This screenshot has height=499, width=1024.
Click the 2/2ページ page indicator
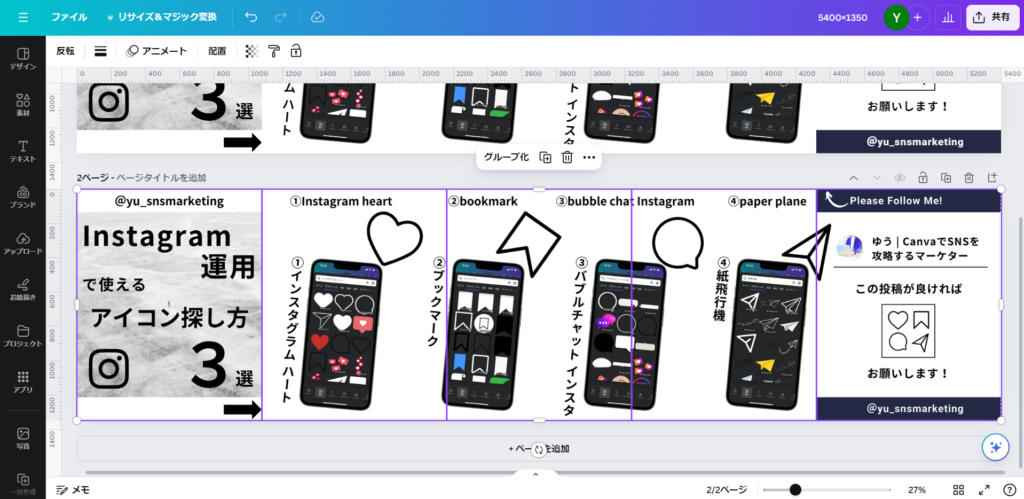click(726, 490)
